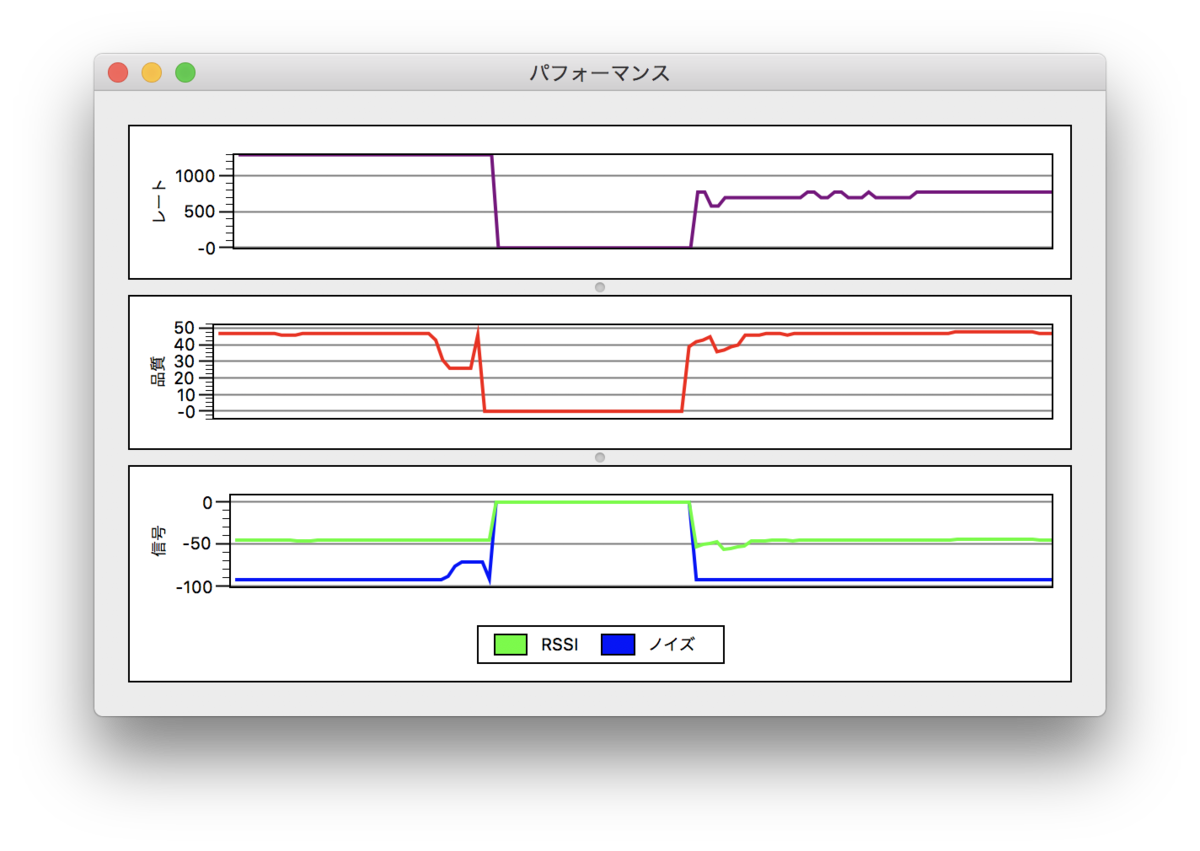Click the 1000 tick label on the rate chart

click(195, 176)
